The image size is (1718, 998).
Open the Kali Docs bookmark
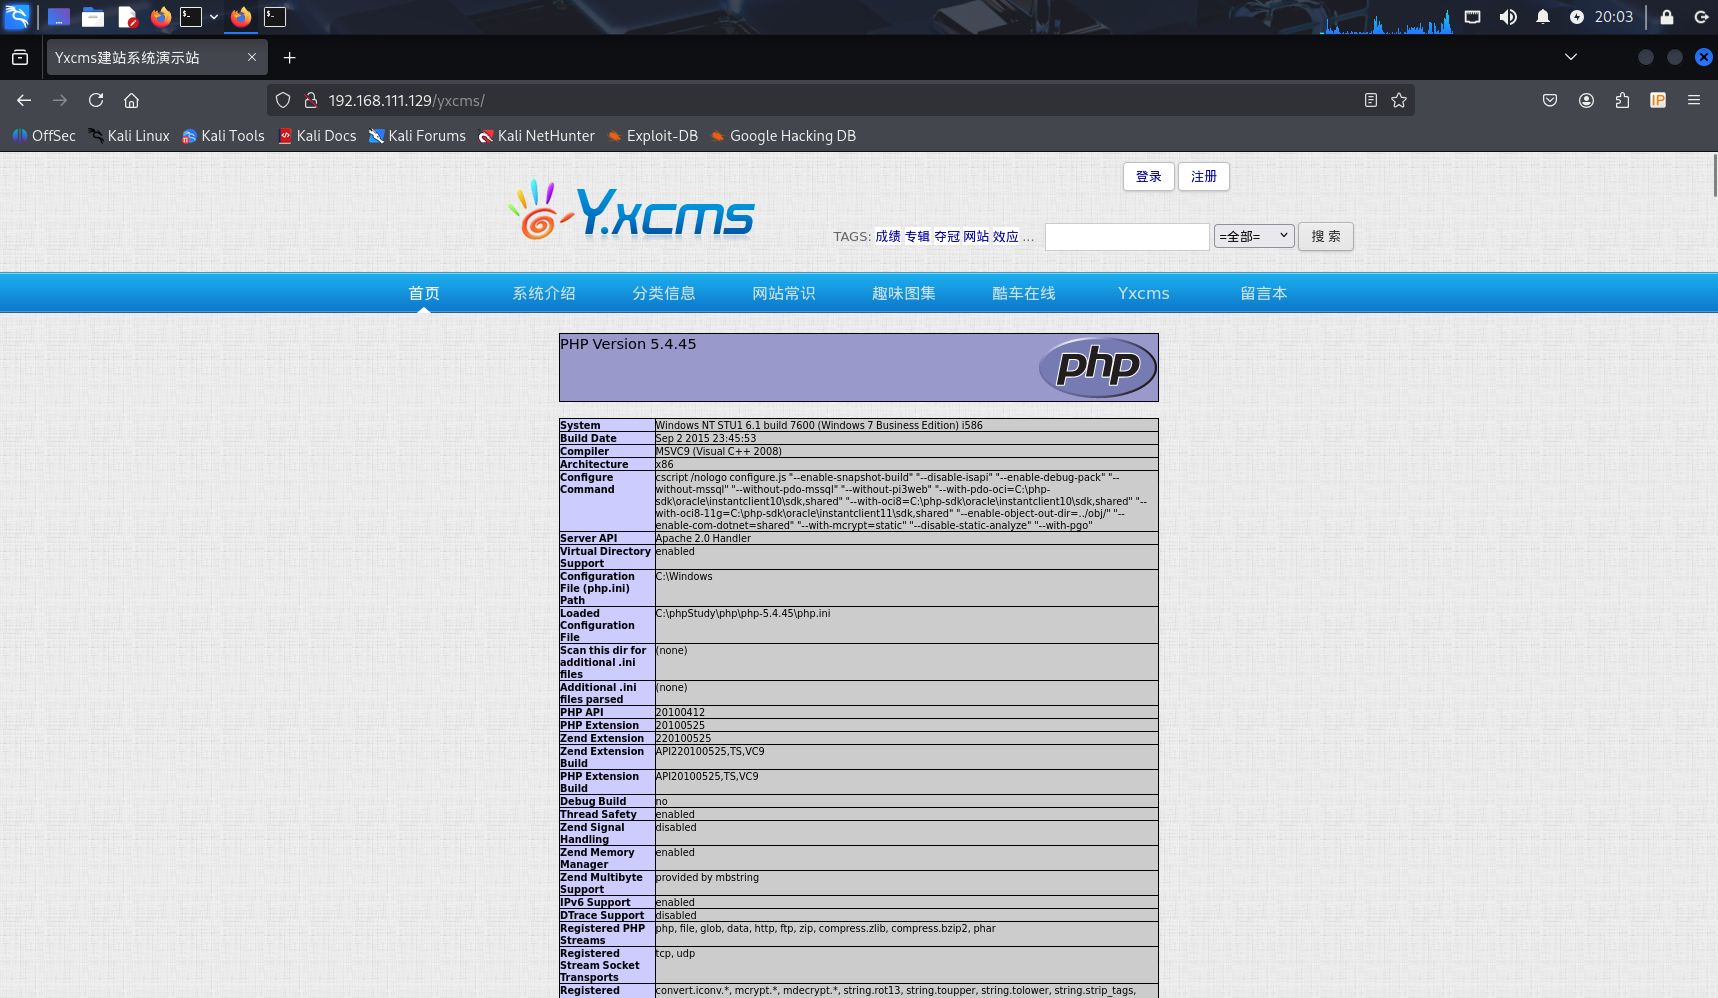coord(317,136)
